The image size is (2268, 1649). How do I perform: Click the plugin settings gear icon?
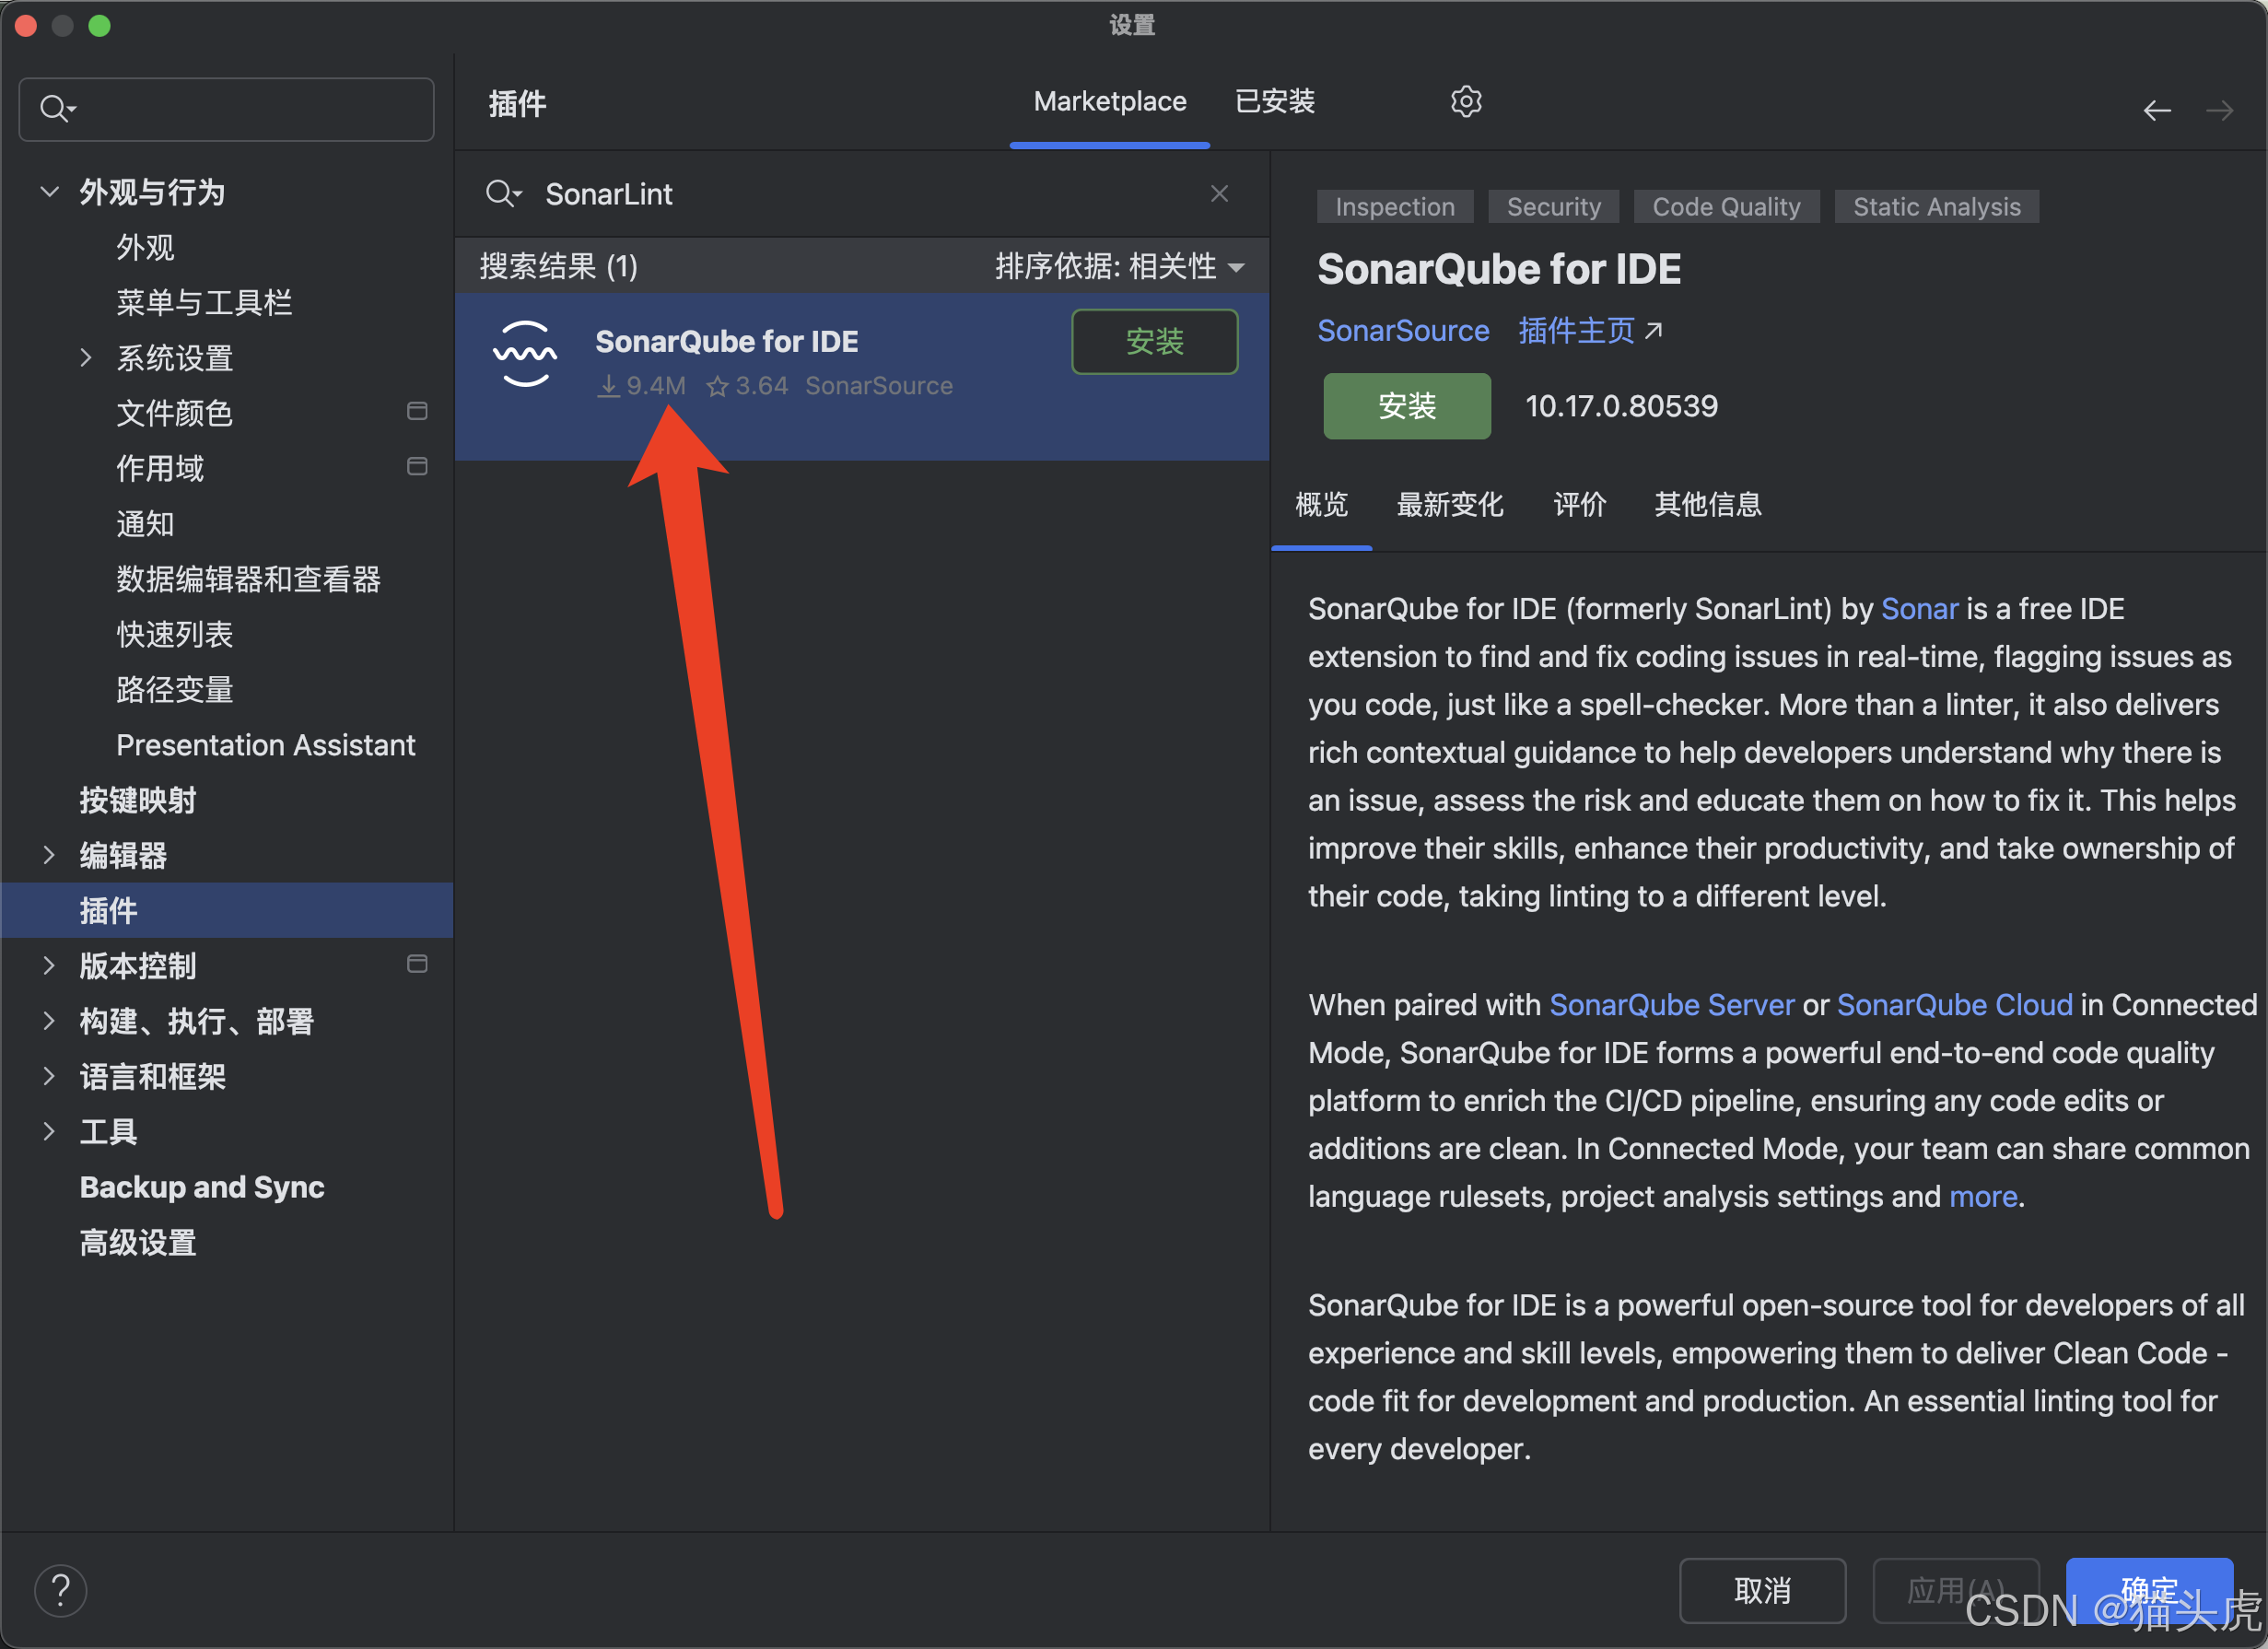pos(1465,102)
